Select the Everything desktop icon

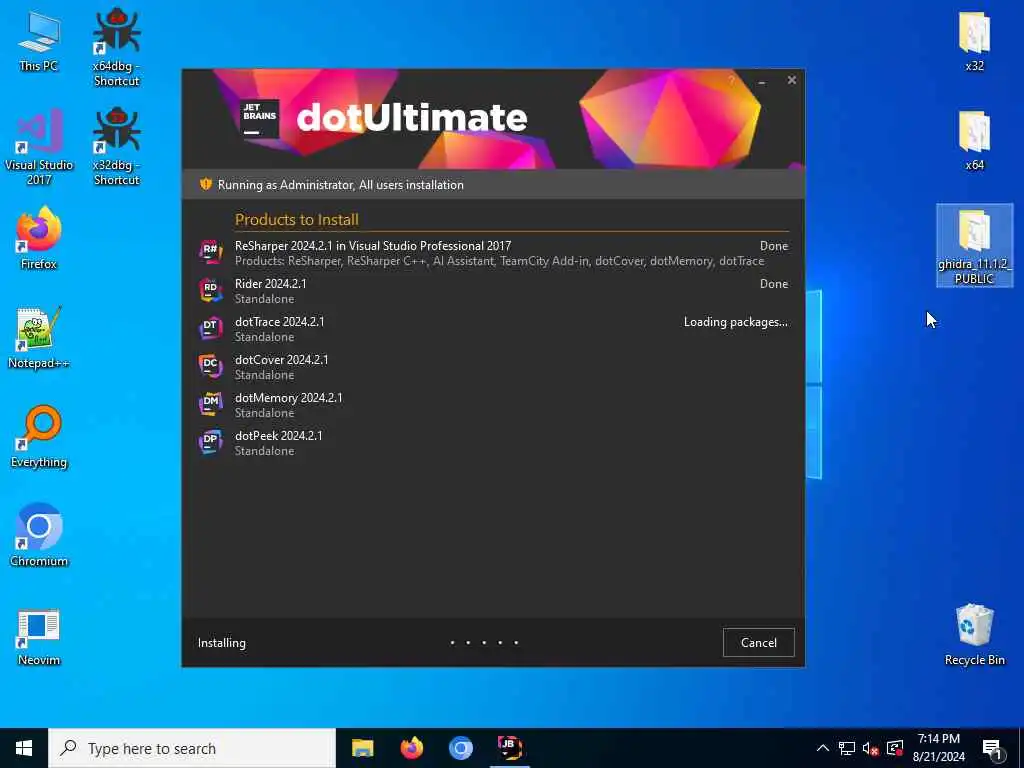click(x=39, y=436)
